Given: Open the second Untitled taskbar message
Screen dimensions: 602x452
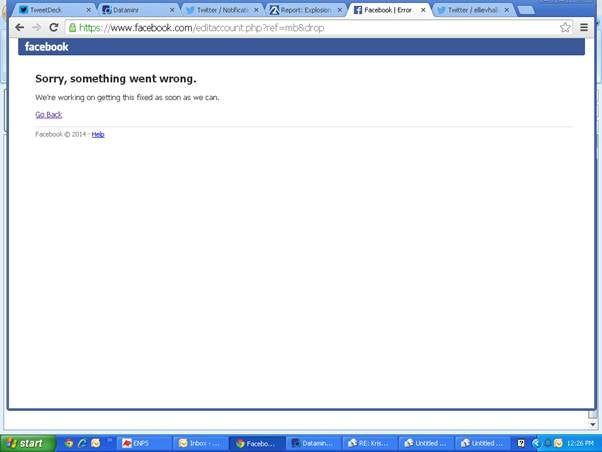Looking at the screenshot, I should [483, 443].
